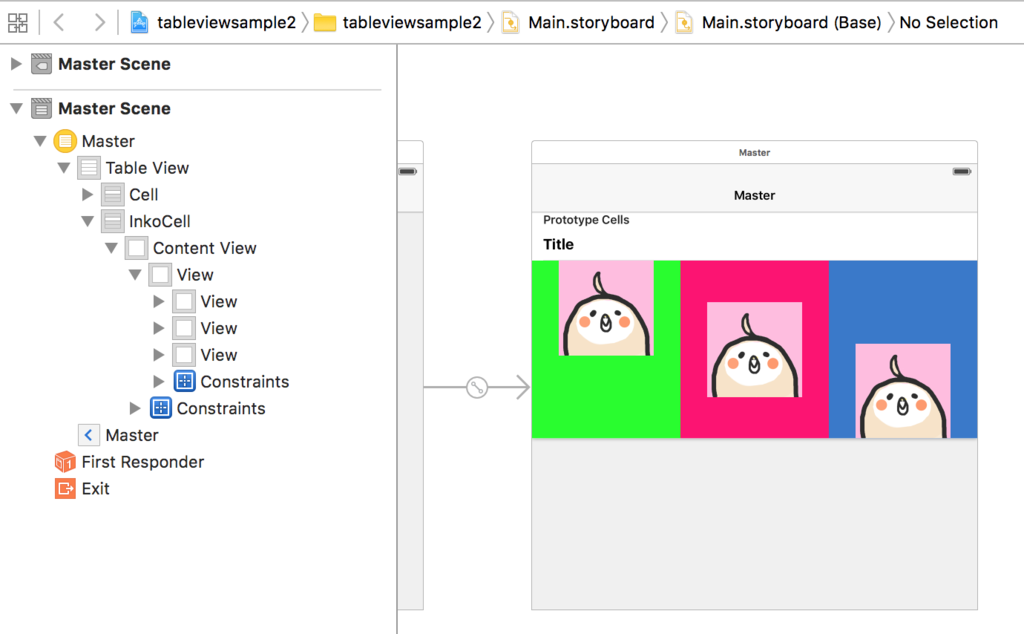Screen dimensions: 1024x634
Task: Select the InkoCell label
Action: click(x=159, y=221)
